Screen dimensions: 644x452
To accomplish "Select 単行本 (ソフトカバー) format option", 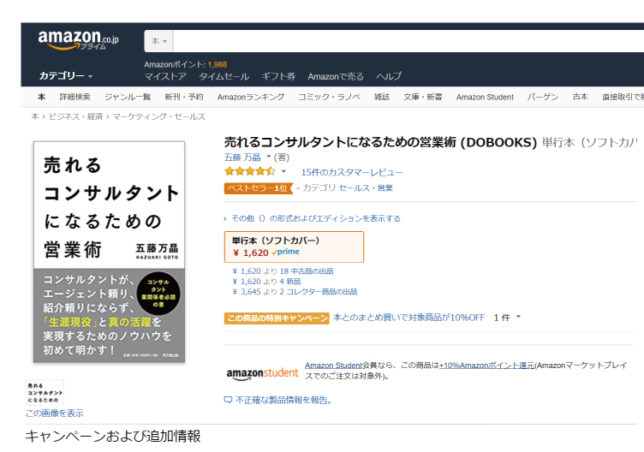I will click(x=293, y=246).
